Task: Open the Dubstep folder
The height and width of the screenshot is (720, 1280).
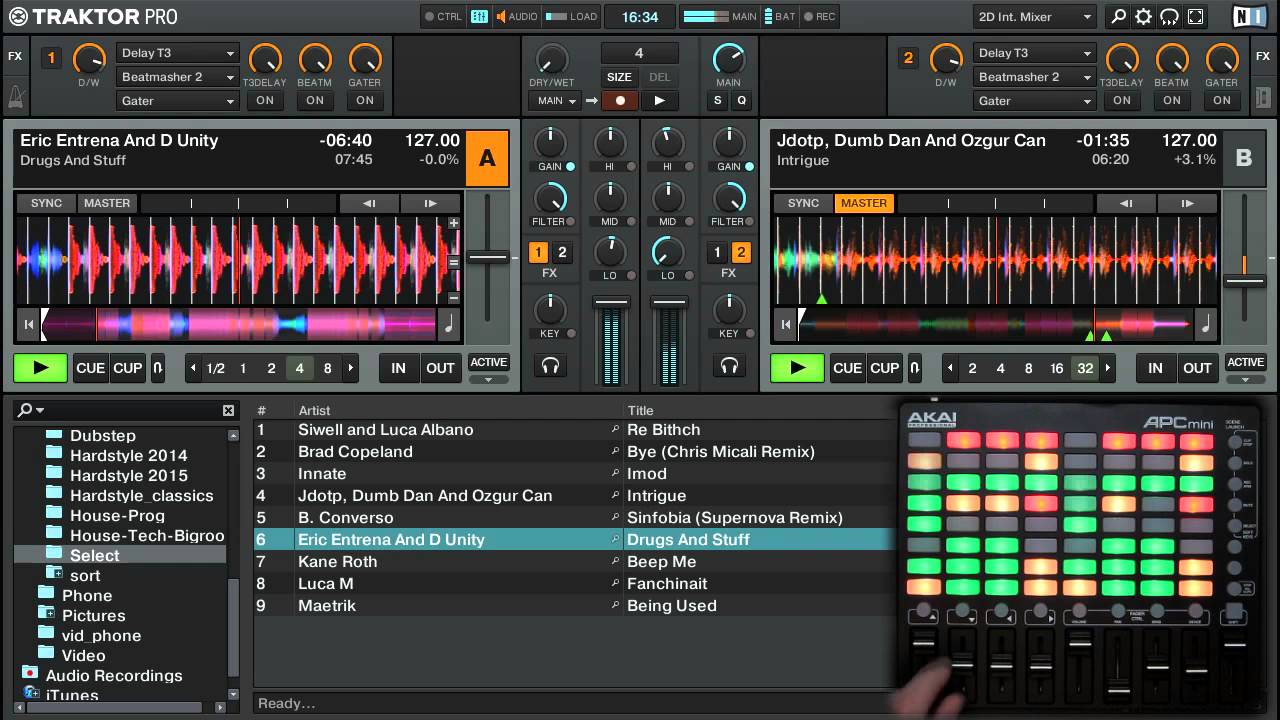Action: [102, 435]
